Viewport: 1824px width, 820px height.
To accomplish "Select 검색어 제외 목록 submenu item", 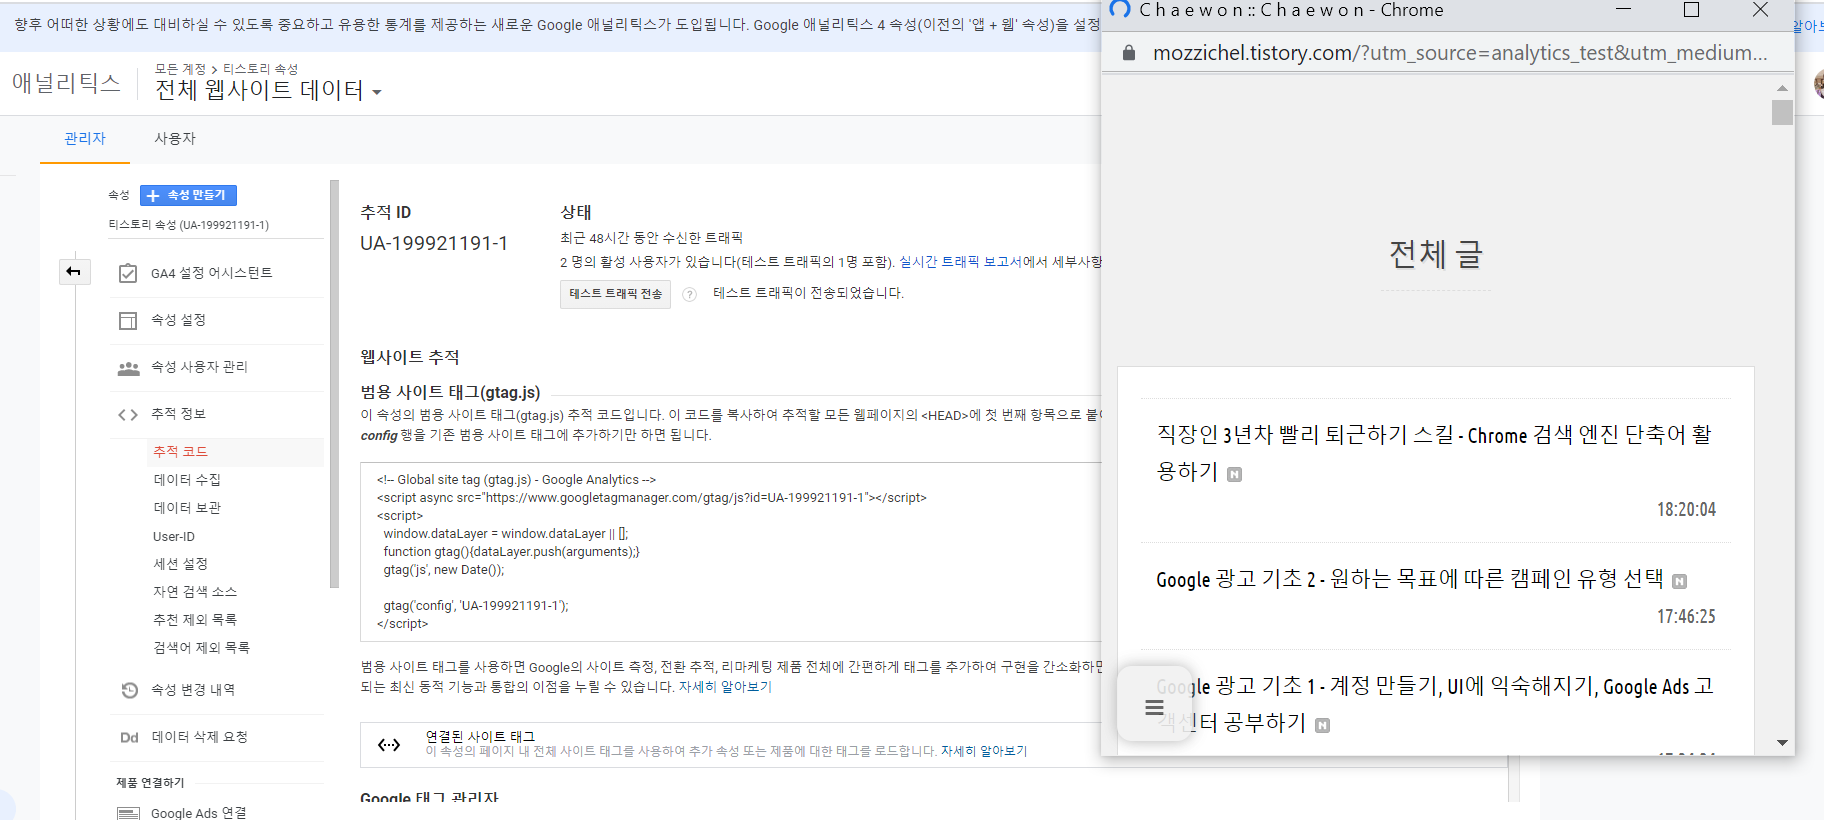I will [x=201, y=648].
